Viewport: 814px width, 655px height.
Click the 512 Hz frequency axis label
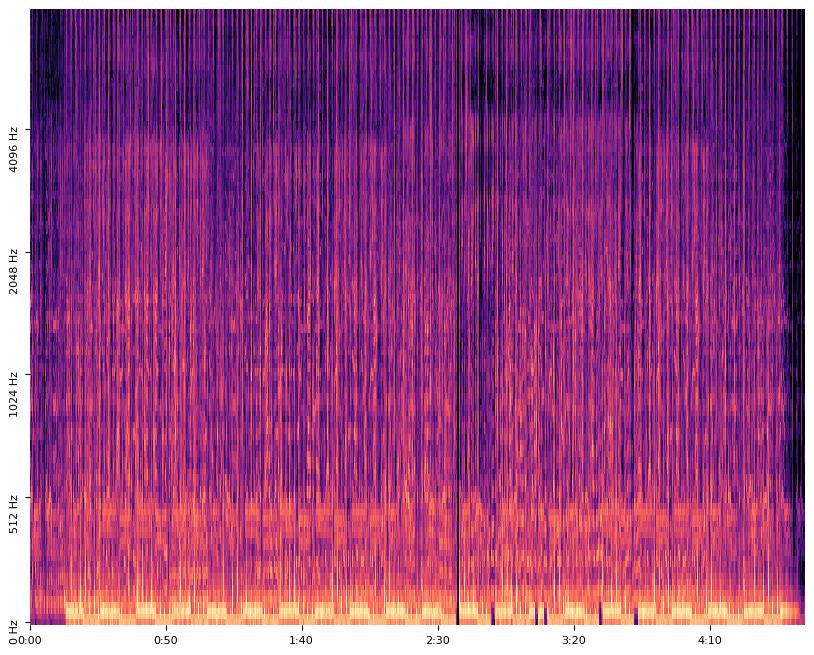13,514
